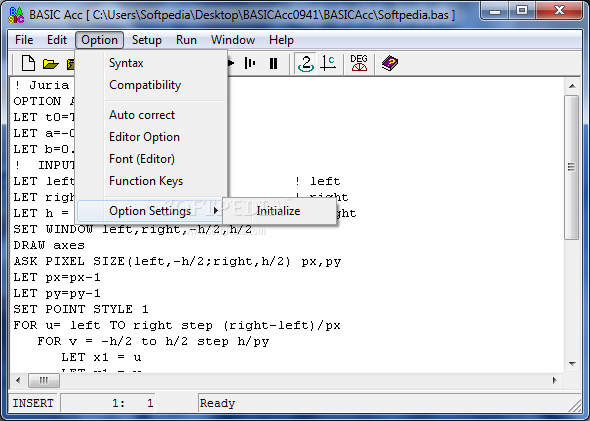Click the Step execution toolbar icon

250,63
